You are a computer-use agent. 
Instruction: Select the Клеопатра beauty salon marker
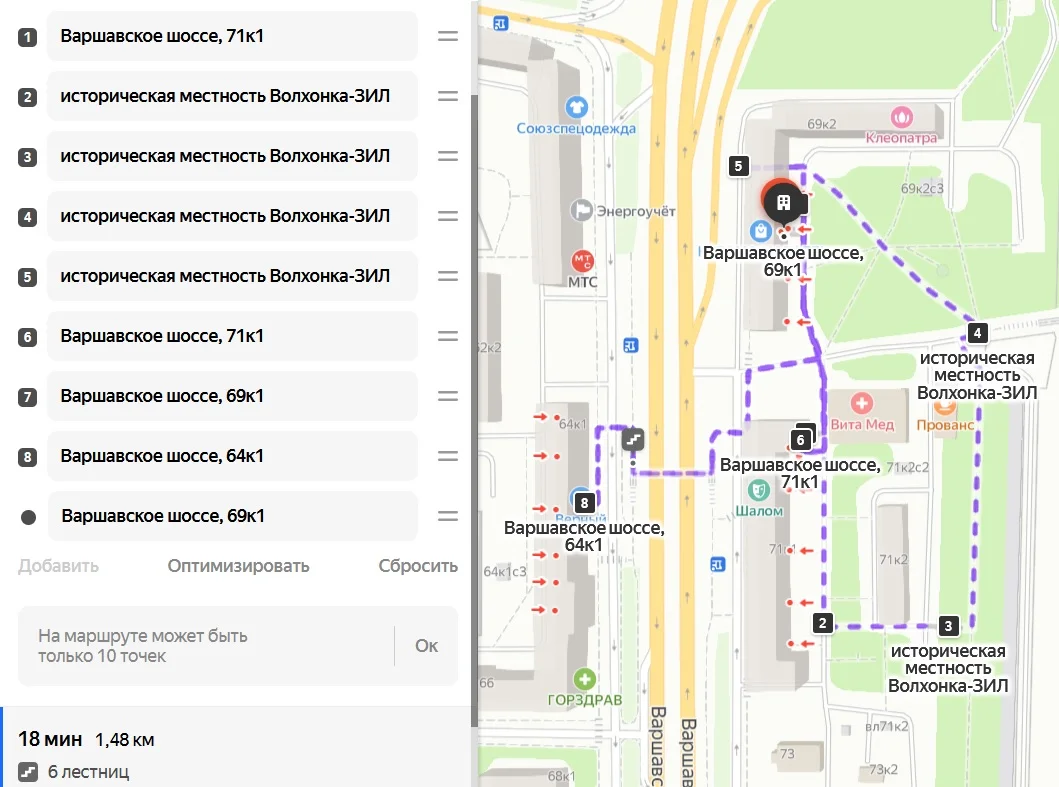coord(902,117)
